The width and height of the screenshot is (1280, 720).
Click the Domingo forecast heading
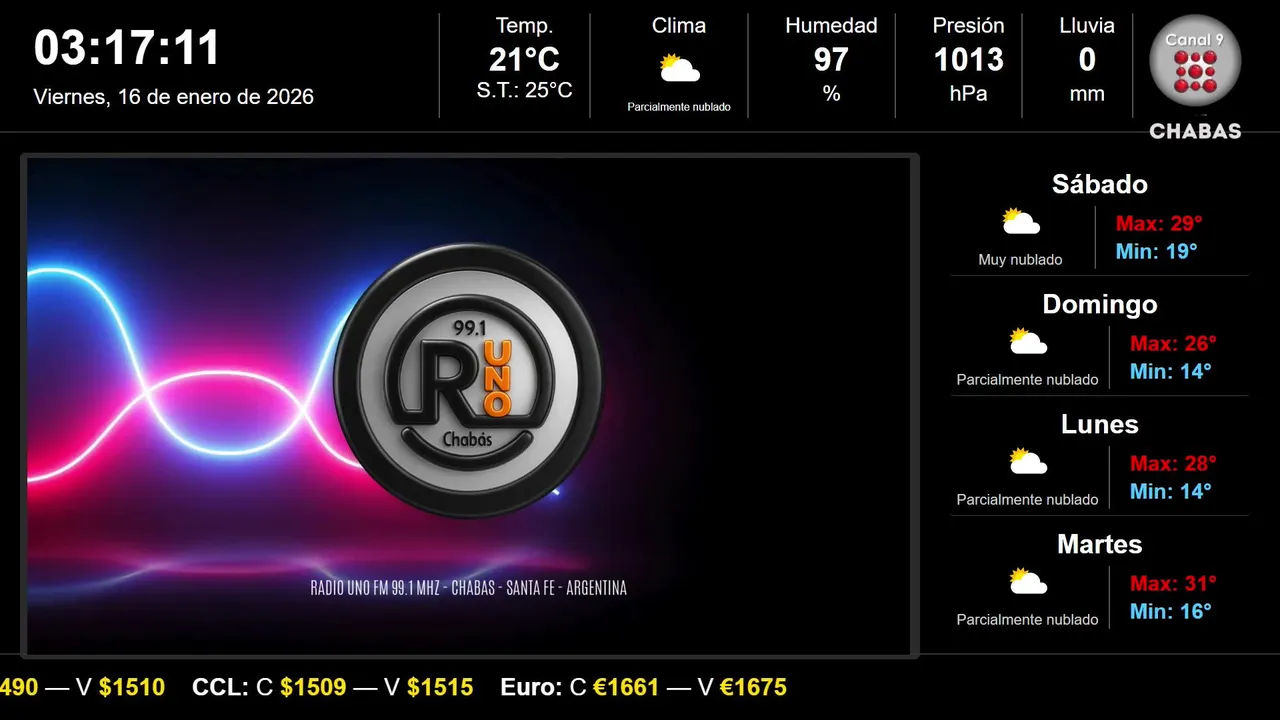pyautogui.click(x=1100, y=304)
